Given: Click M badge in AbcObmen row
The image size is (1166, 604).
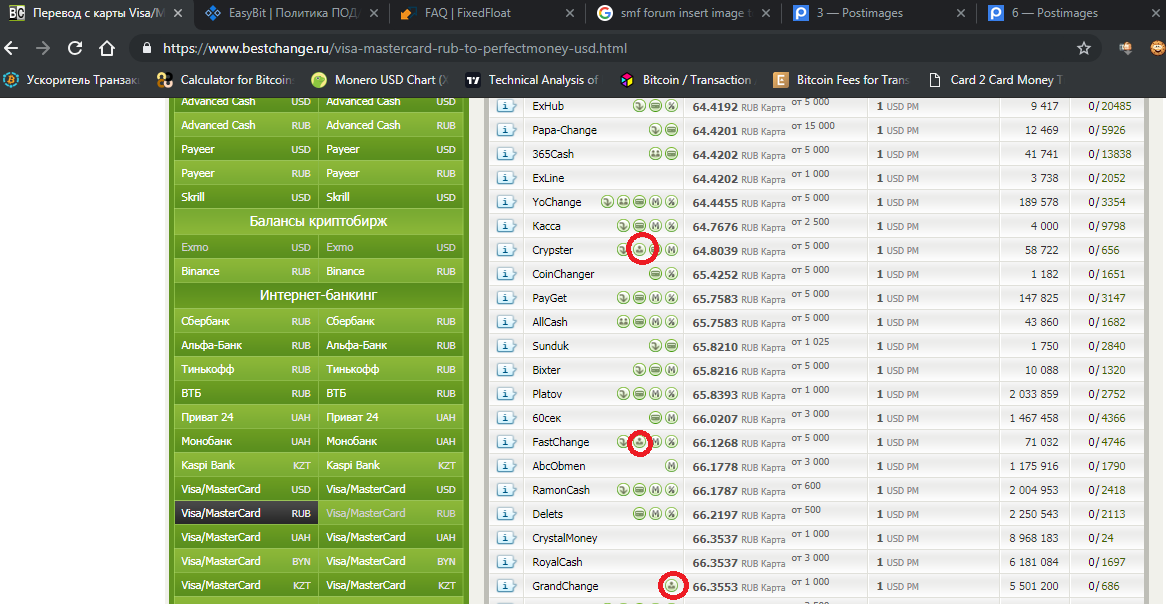Looking at the screenshot, I should [x=671, y=466].
